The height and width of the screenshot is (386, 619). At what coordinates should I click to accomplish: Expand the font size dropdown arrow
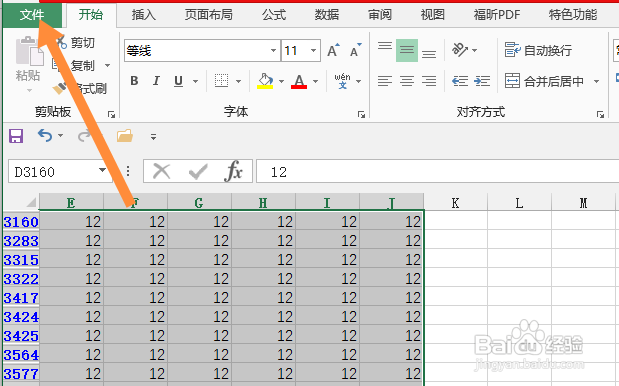click(313, 51)
